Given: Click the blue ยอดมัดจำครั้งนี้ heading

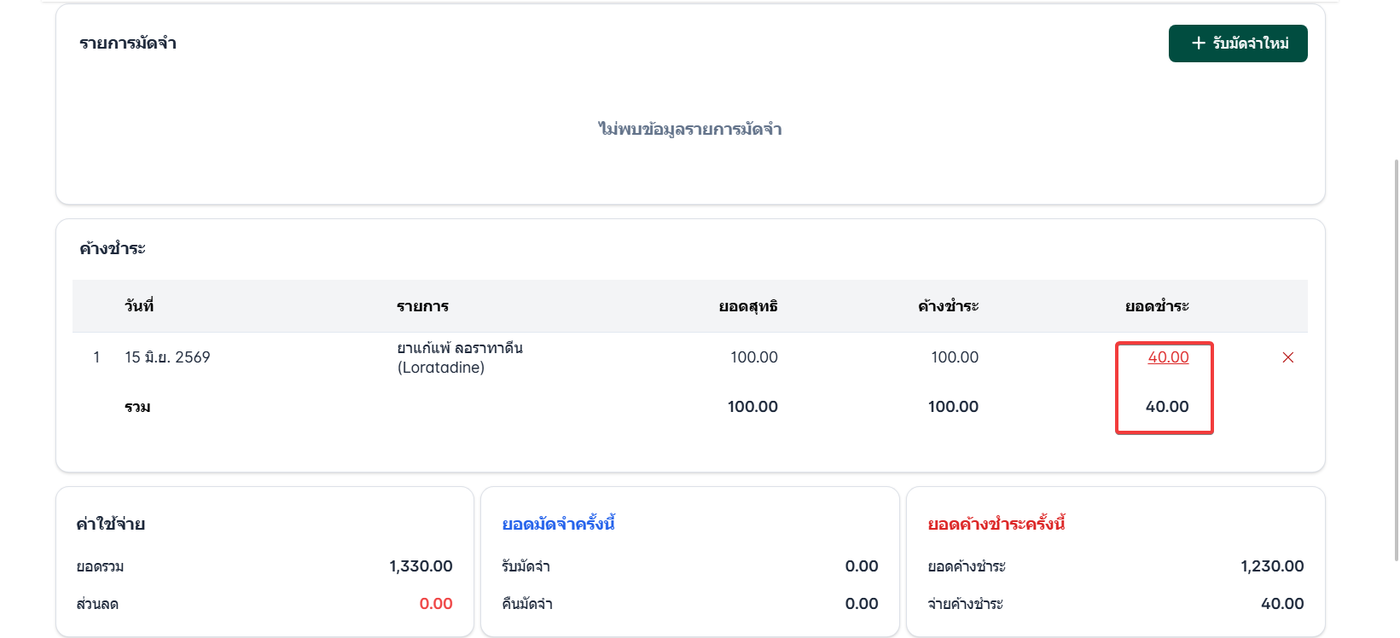Looking at the screenshot, I should (x=558, y=524).
